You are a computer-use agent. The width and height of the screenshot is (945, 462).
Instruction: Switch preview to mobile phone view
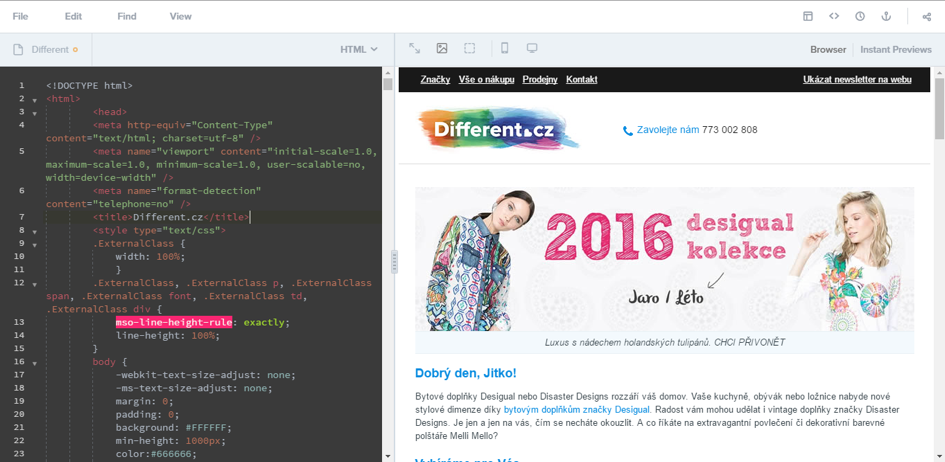pos(505,48)
